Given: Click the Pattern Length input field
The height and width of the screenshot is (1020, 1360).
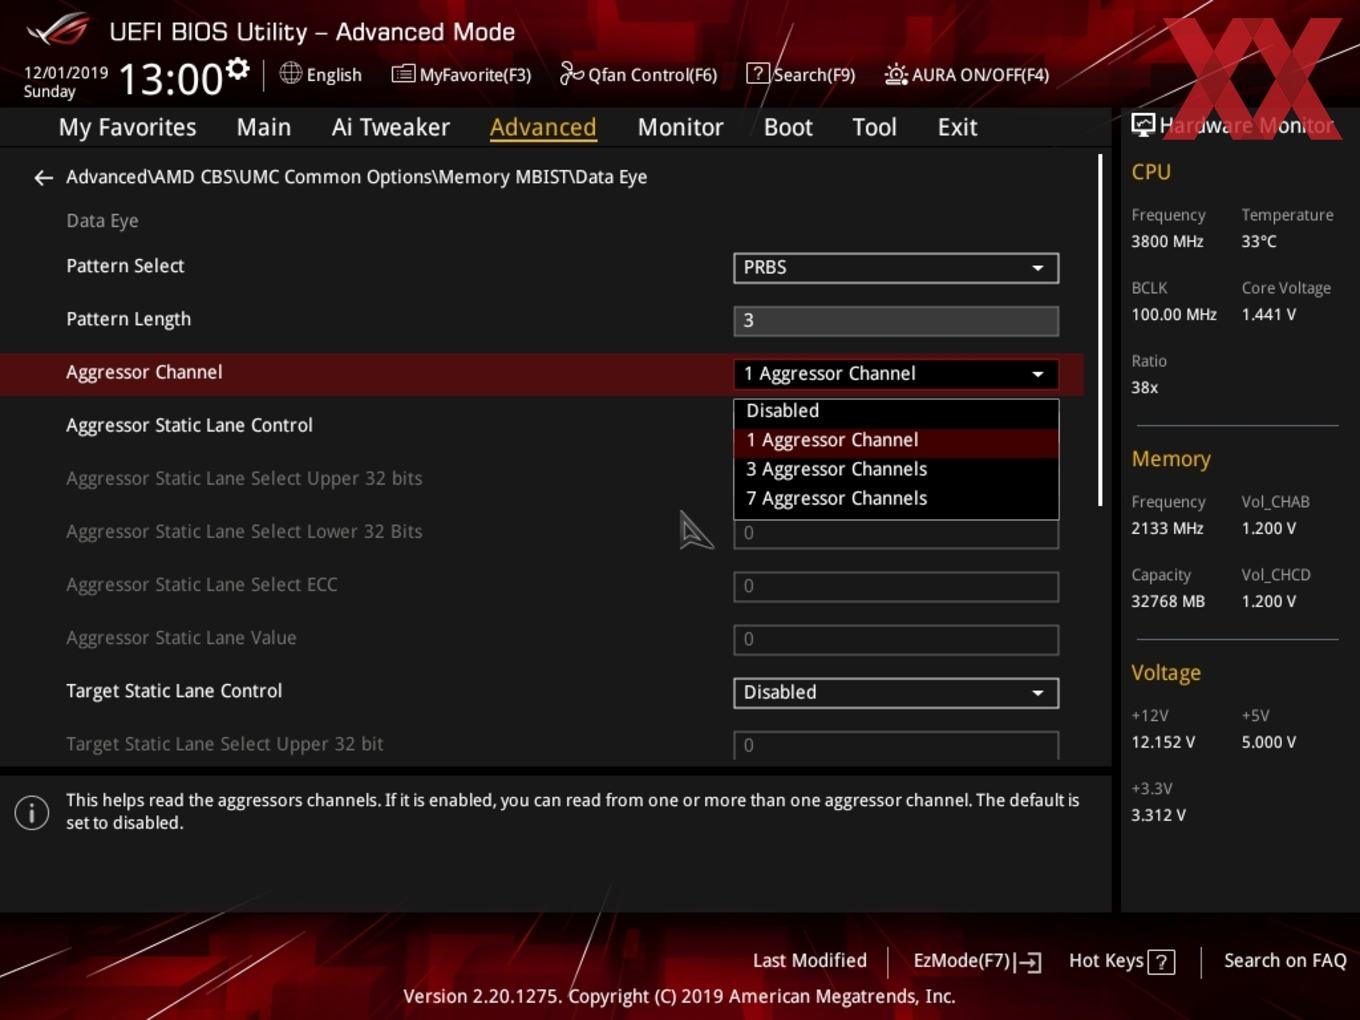Looking at the screenshot, I should [x=896, y=321].
